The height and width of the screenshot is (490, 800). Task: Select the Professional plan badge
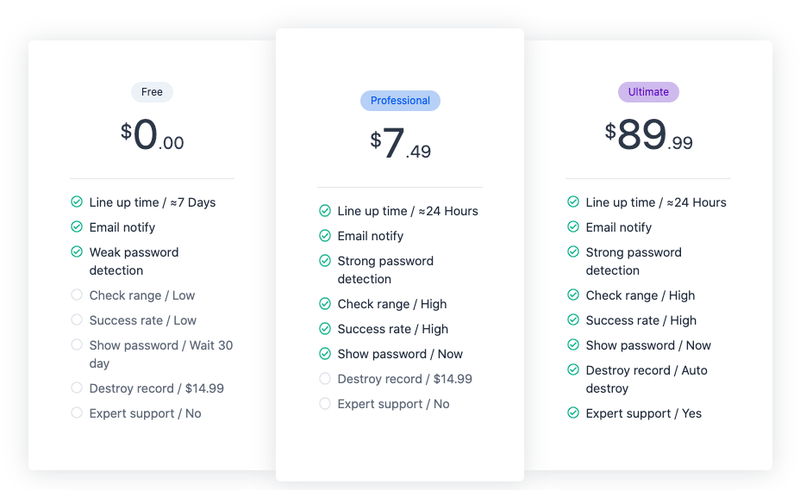coord(400,101)
